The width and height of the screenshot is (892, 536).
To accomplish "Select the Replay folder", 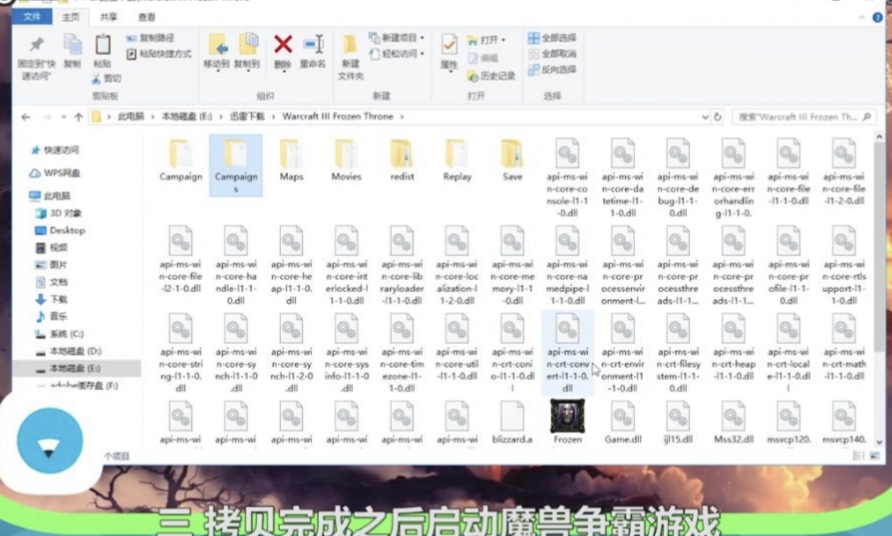I will coord(457,160).
